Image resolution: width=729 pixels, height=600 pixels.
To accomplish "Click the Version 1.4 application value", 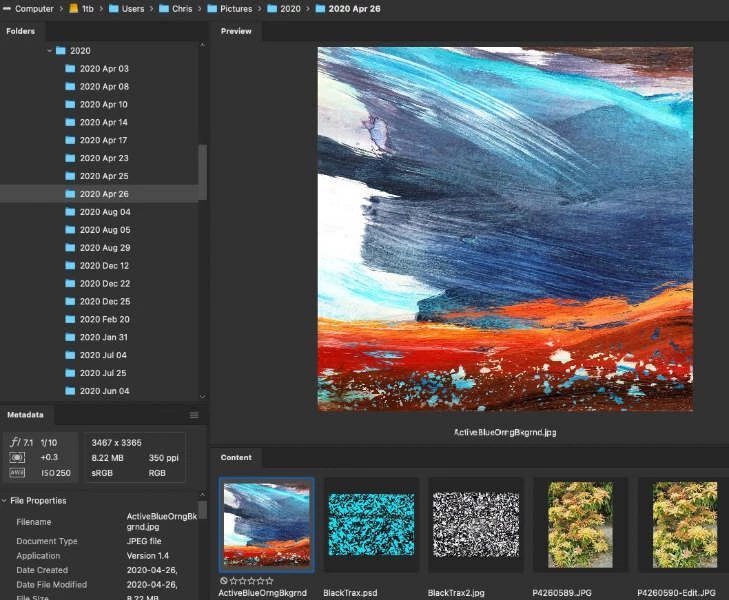I will [147, 555].
